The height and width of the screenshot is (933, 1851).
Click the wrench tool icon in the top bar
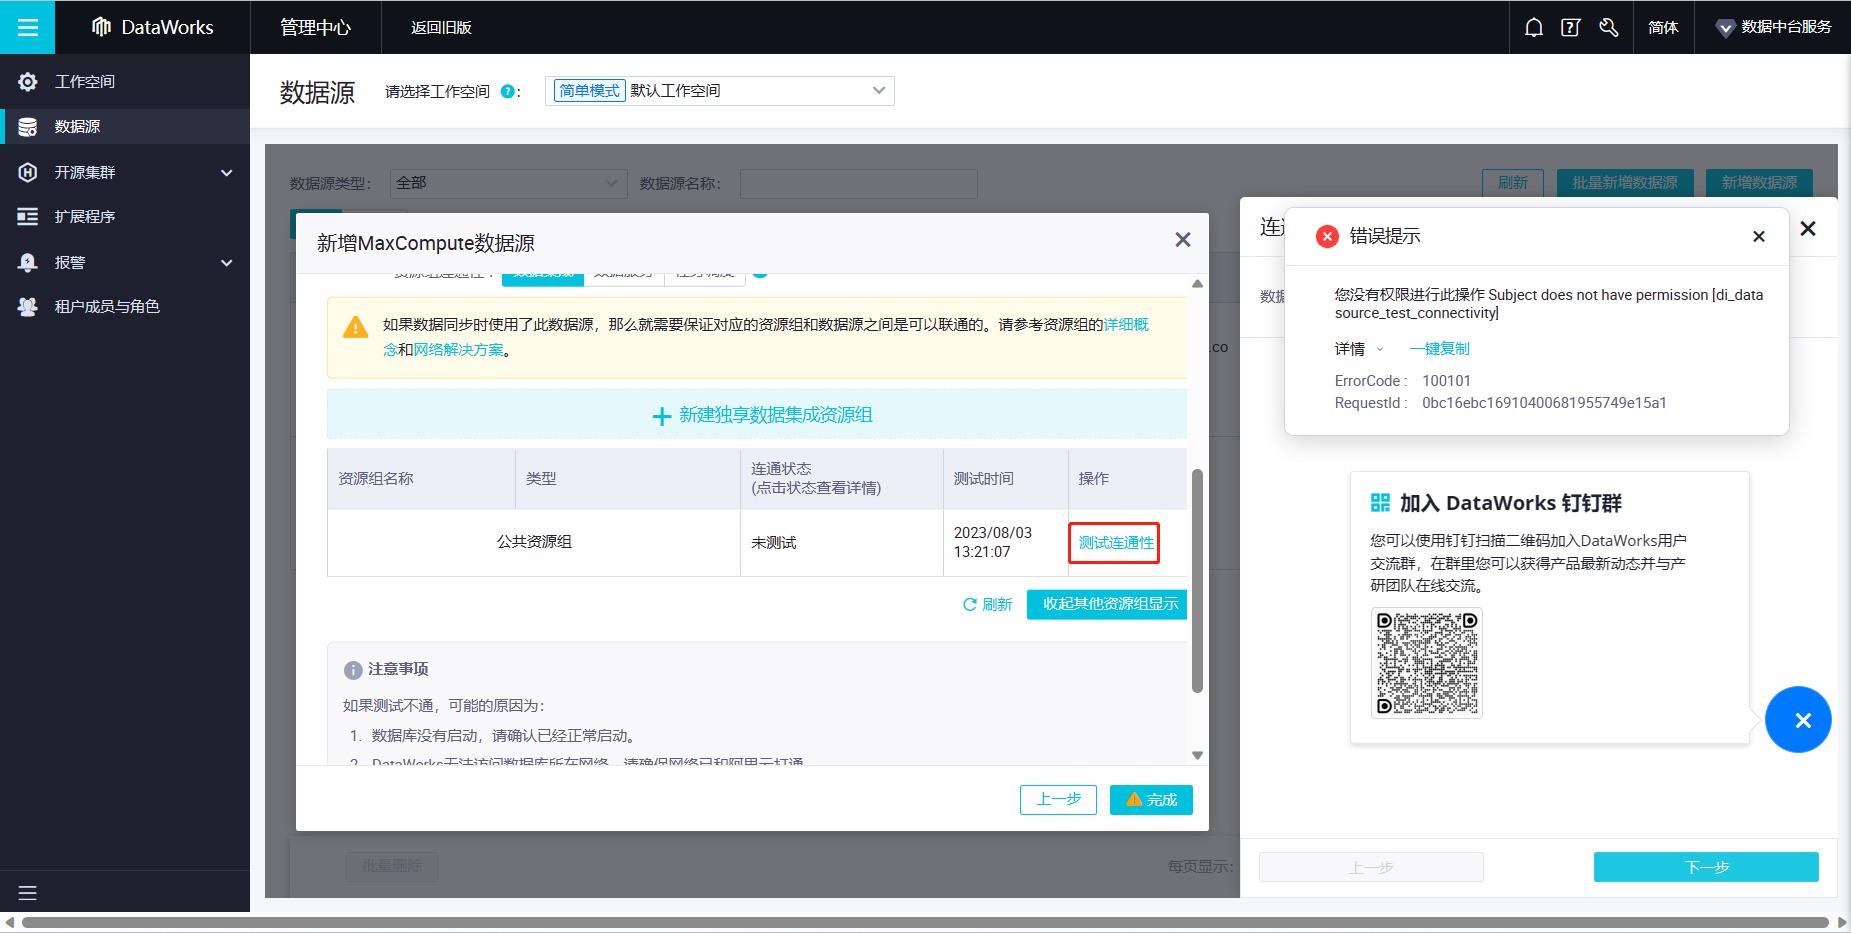pyautogui.click(x=1608, y=27)
